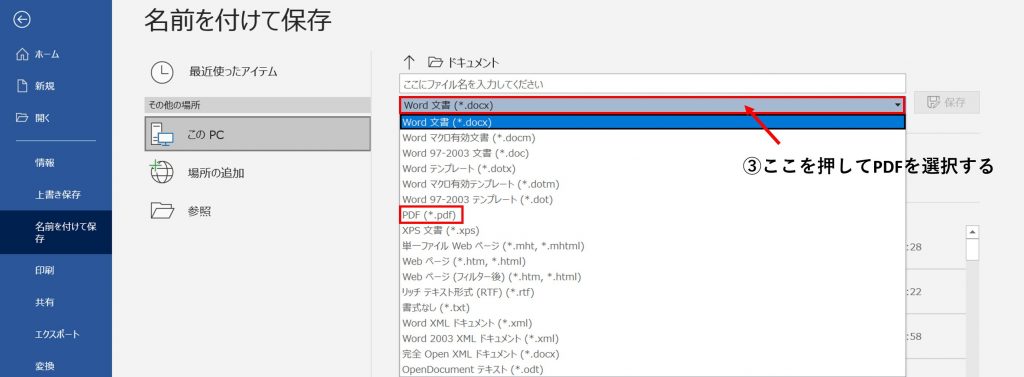Select Word マクロ有効テンプレート (*.dotm) option
The height and width of the screenshot is (377, 1024).
pos(652,184)
